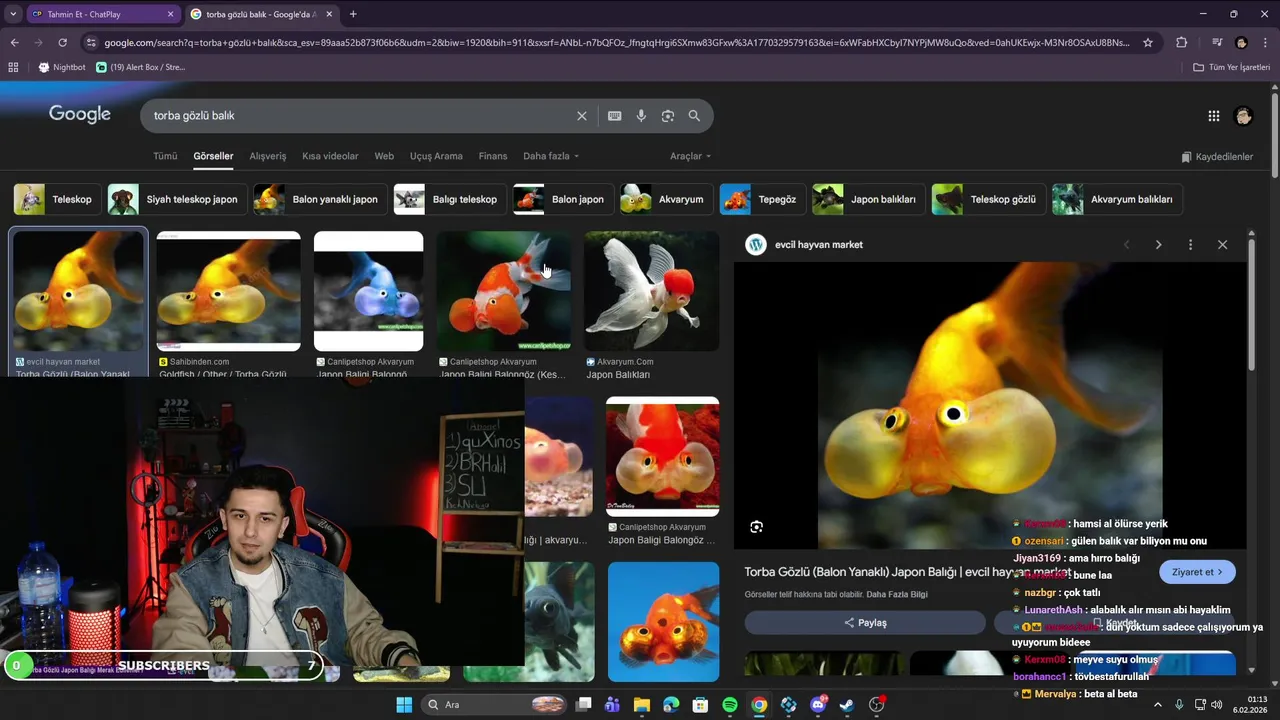1280x720 pixels.
Task: Open the 'Kısa videolar' tab
Action: (x=330, y=156)
